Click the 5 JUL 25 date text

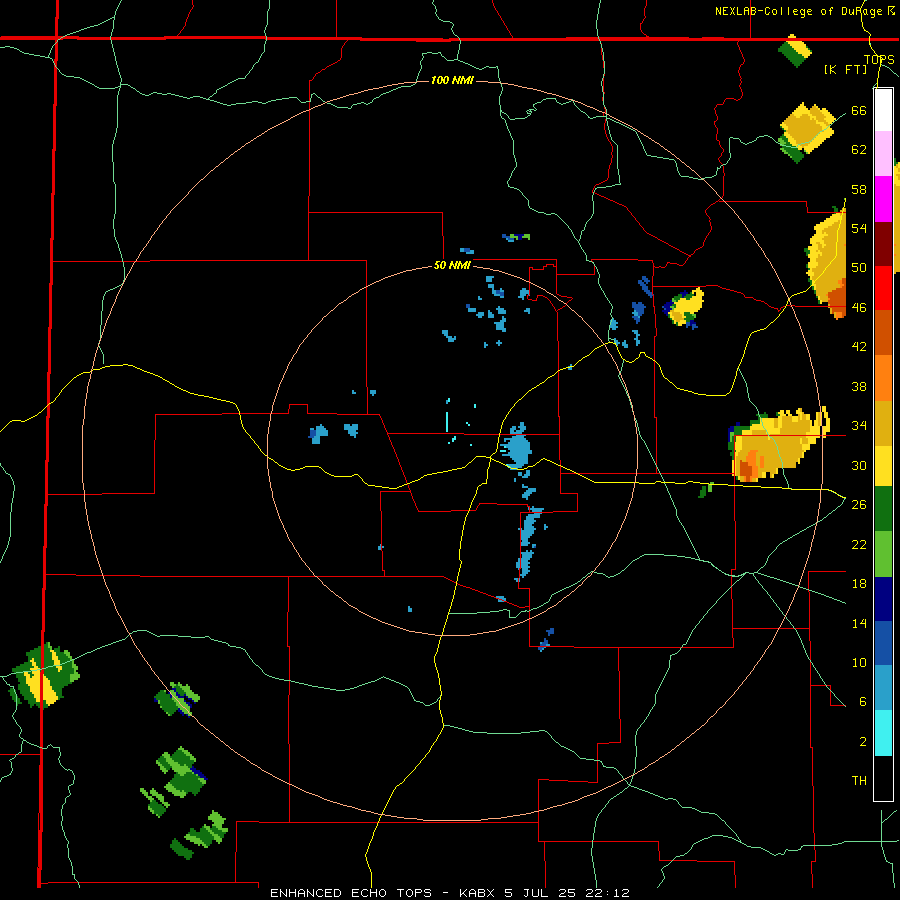542,893
